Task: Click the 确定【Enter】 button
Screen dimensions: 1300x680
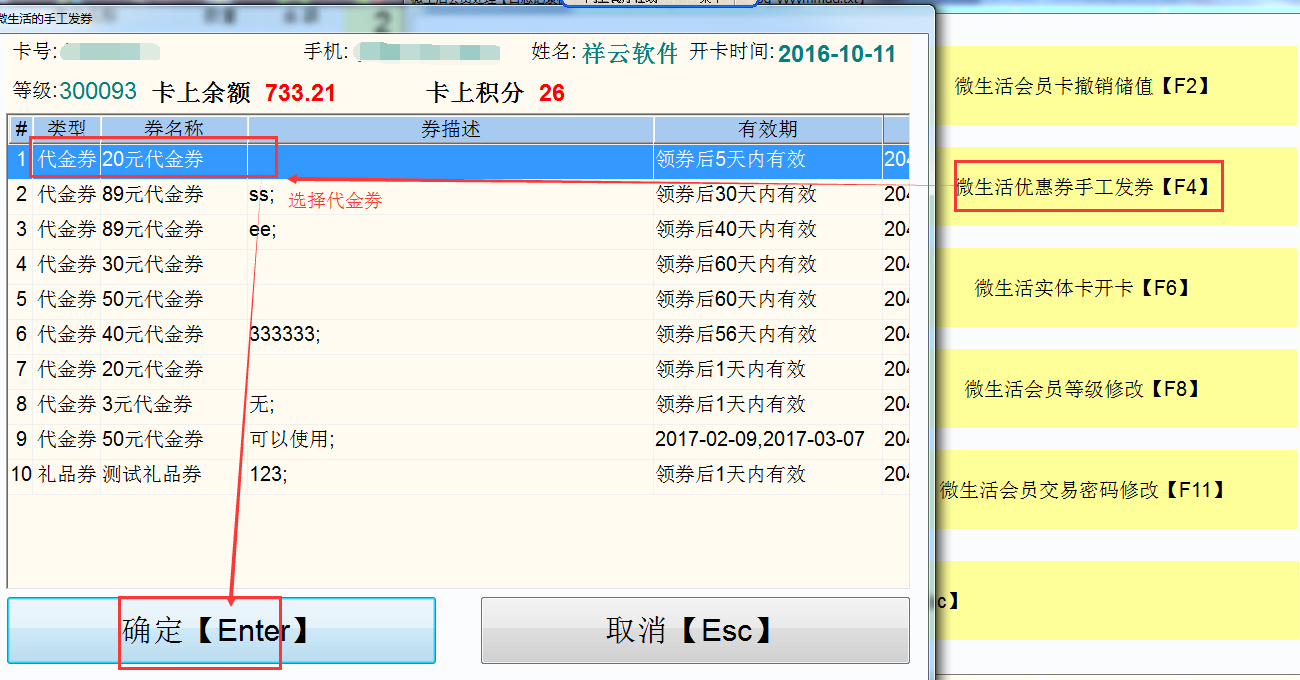Action: click(221, 630)
